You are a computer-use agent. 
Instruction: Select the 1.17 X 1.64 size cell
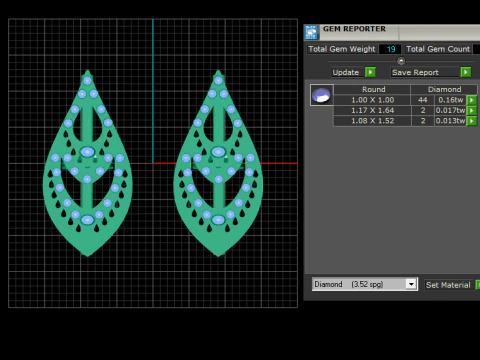pyautogui.click(x=372, y=110)
